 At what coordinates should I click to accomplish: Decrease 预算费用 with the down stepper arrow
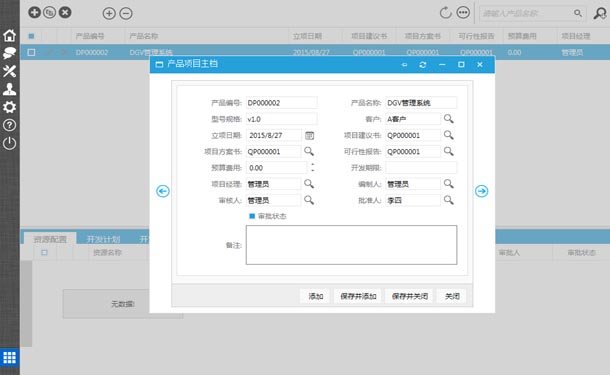pyautogui.click(x=312, y=170)
